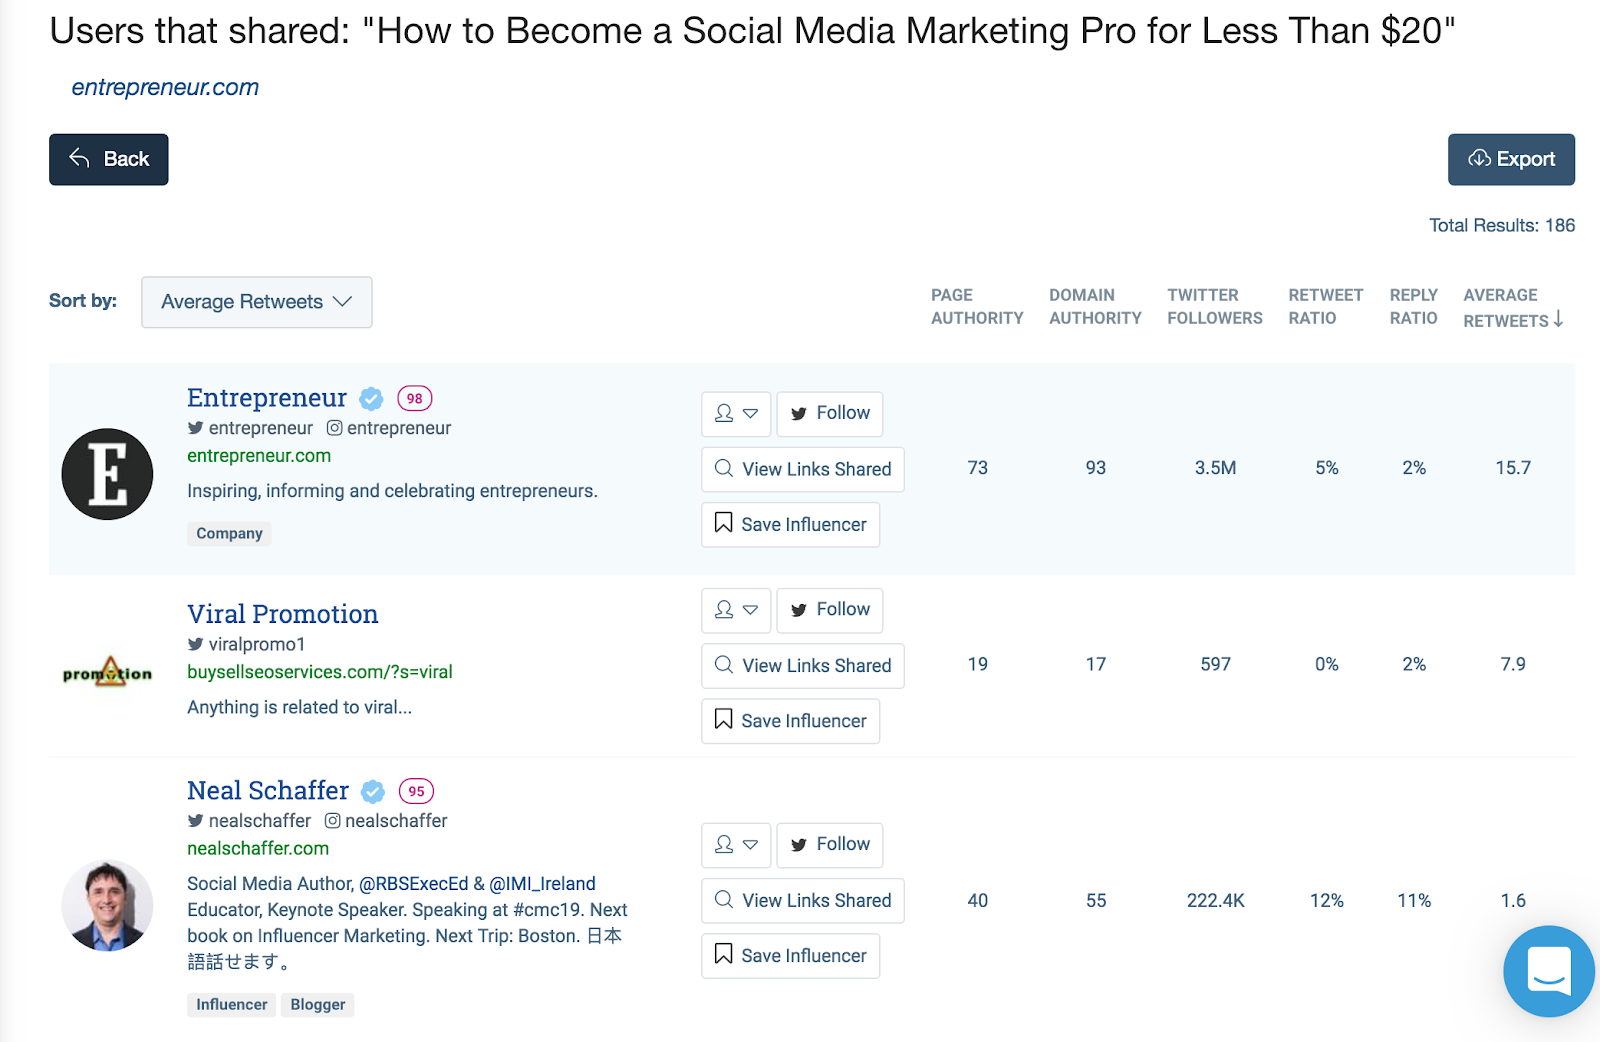Open the Average Retweets sort dropdown
This screenshot has width=1600, height=1042.
point(257,302)
